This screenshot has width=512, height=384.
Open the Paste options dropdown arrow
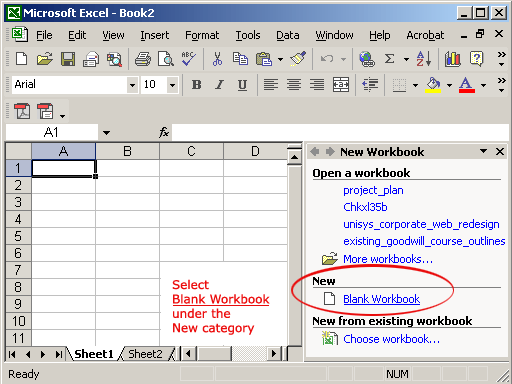(x=280, y=59)
